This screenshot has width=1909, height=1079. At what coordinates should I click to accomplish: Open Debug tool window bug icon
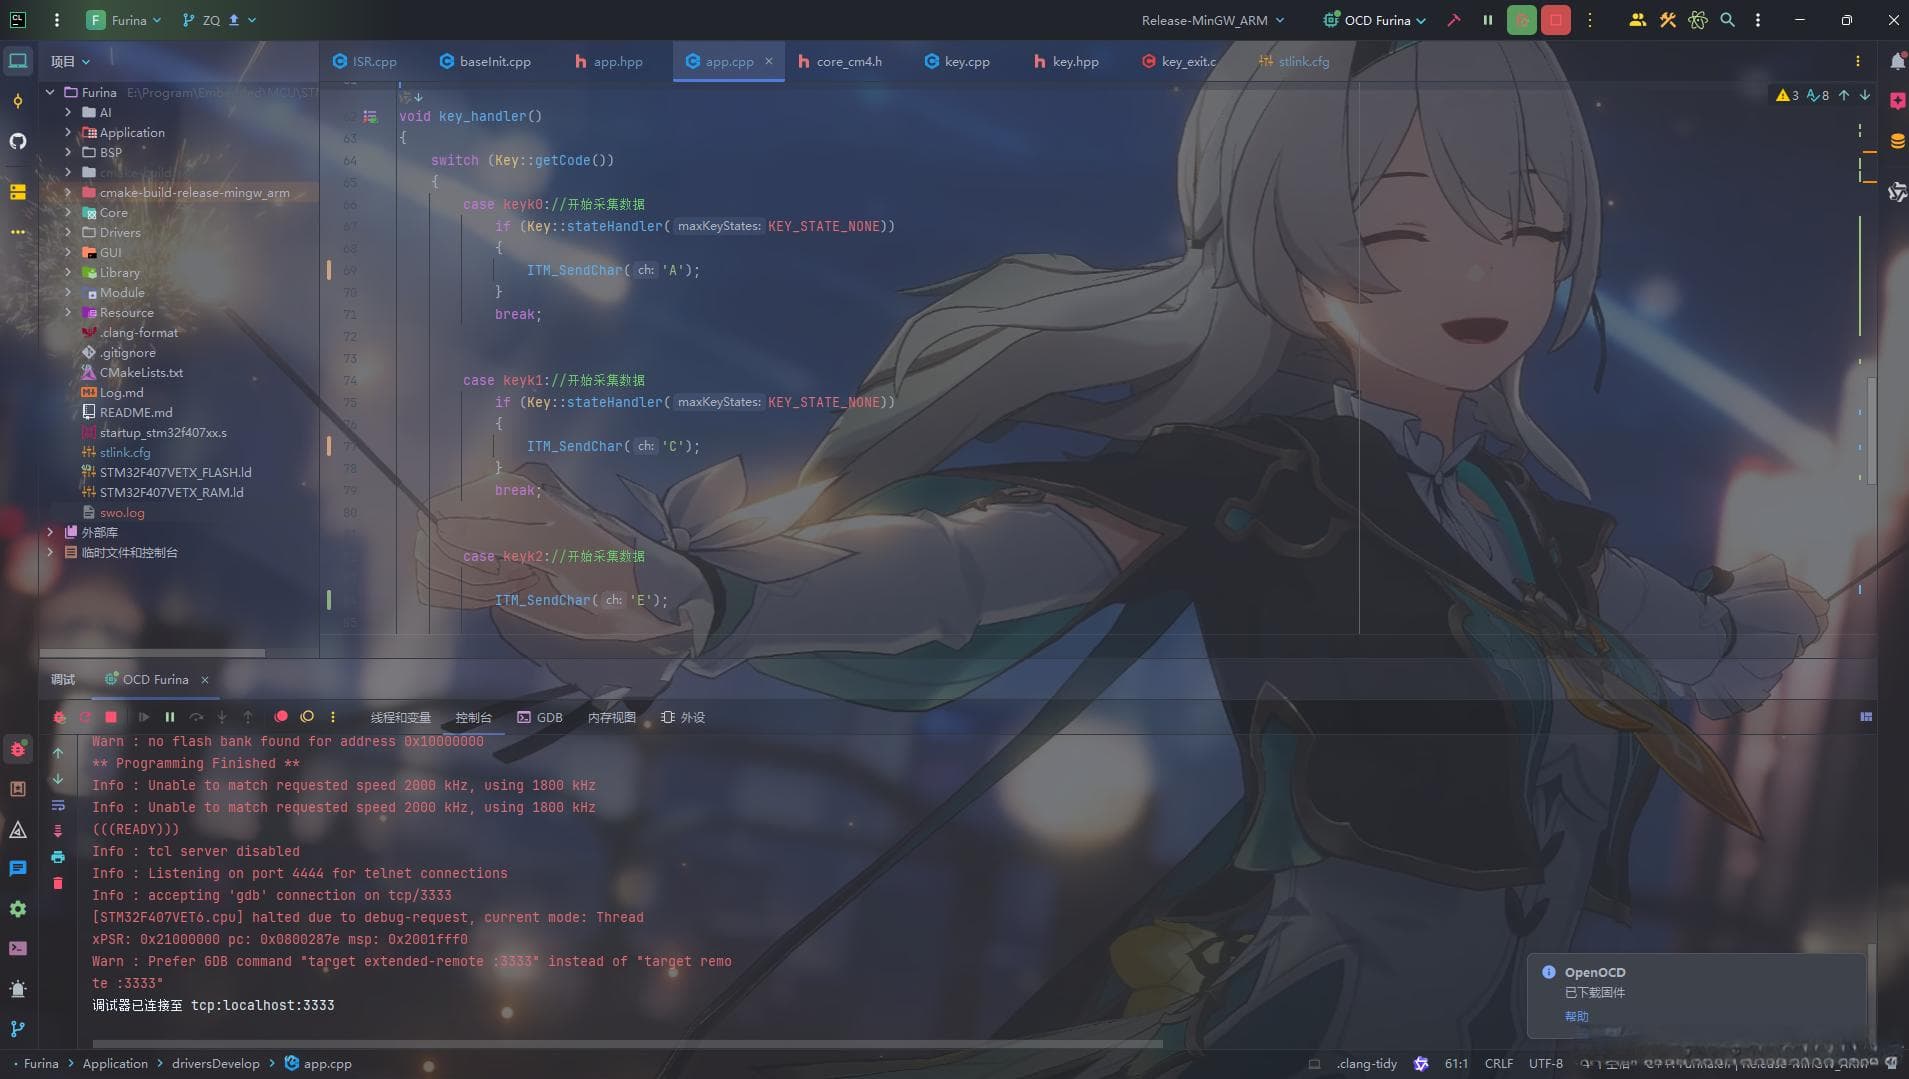pyautogui.click(x=18, y=749)
